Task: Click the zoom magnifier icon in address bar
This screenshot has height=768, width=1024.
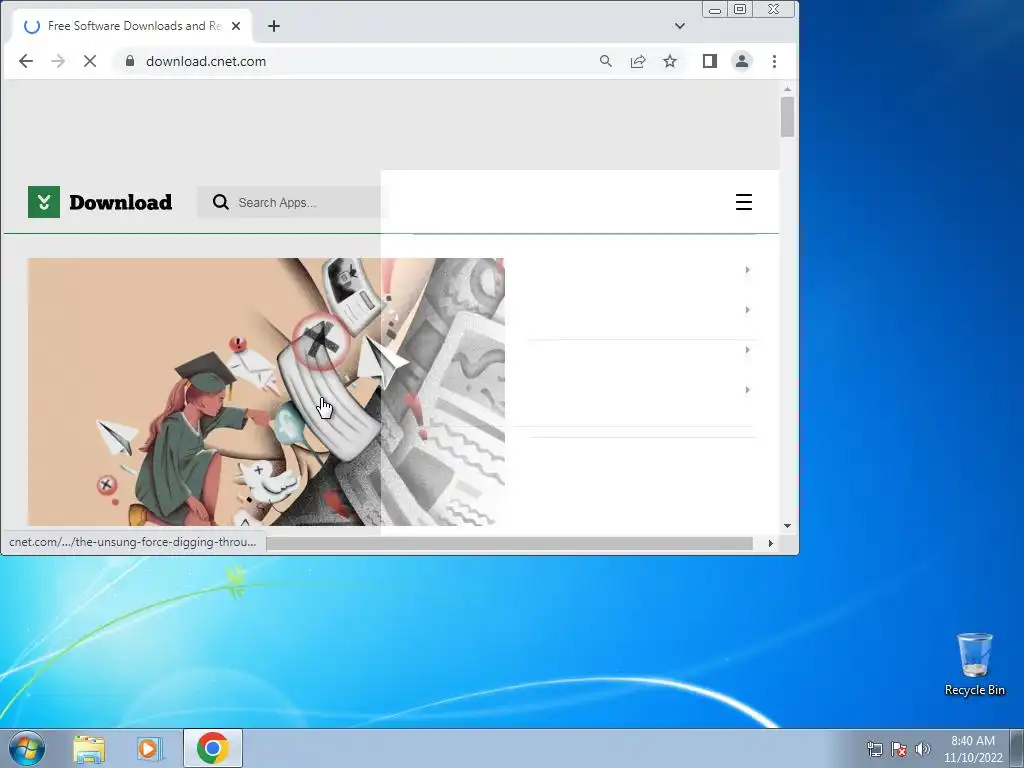Action: tap(605, 61)
